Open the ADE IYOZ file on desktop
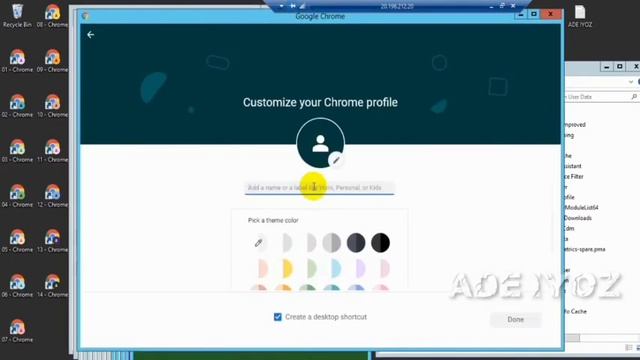Image resolution: width=640 pixels, height=360 pixels. tap(580, 16)
